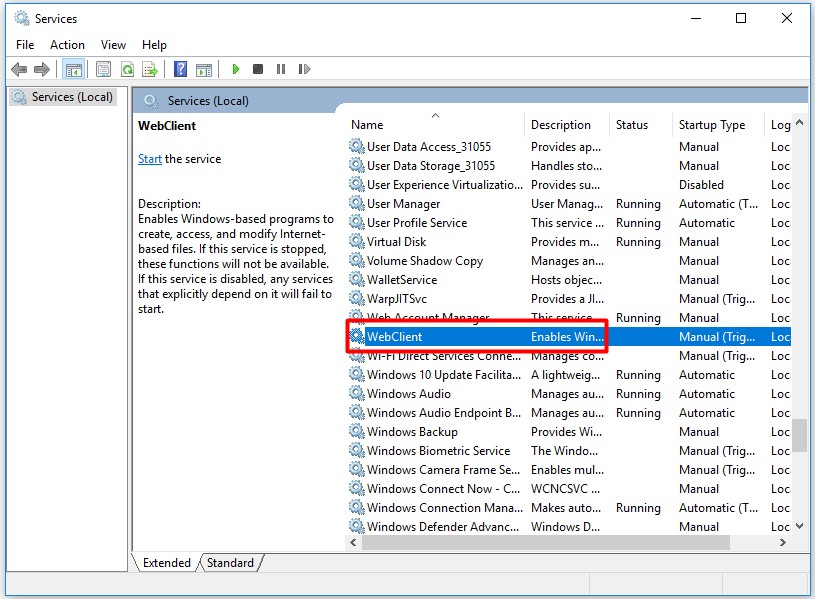Click the gear icon beside Virtual Disk
The image size is (815, 599).
(x=357, y=241)
